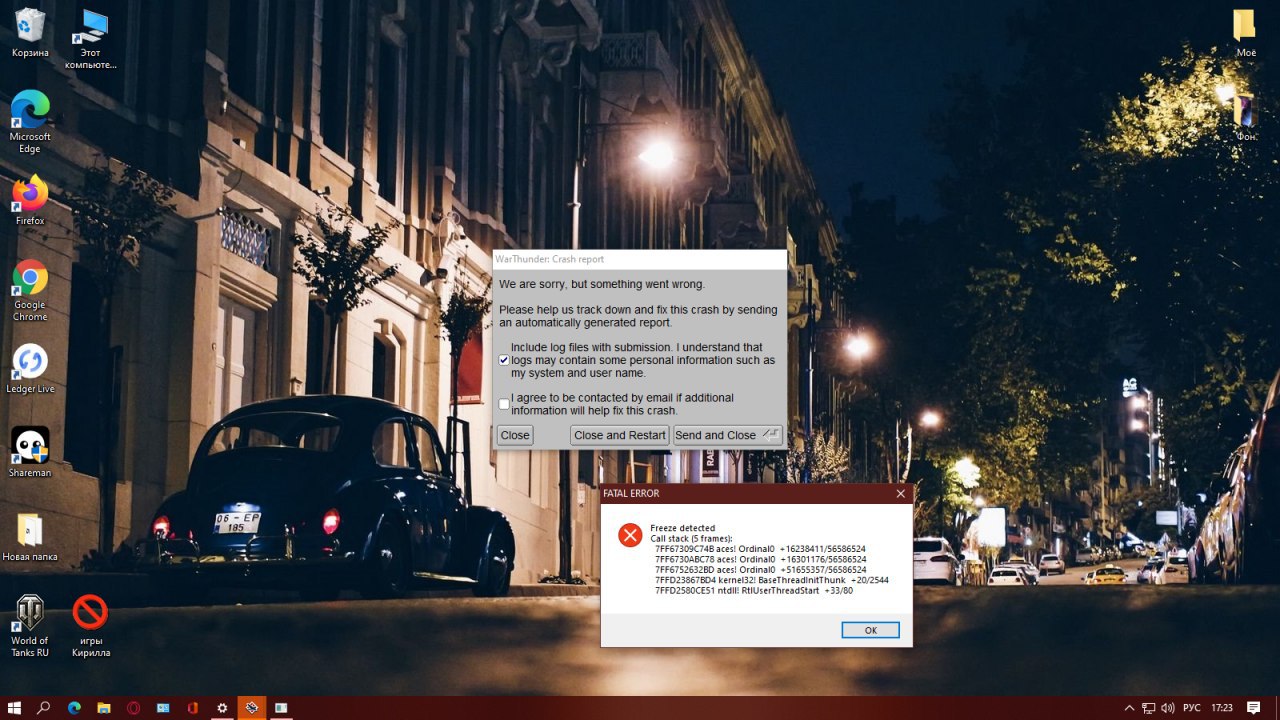Show hidden tray icons chevron
The height and width of the screenshot is (720, 1280).
pyautogui.click(x=1129, y=708)
